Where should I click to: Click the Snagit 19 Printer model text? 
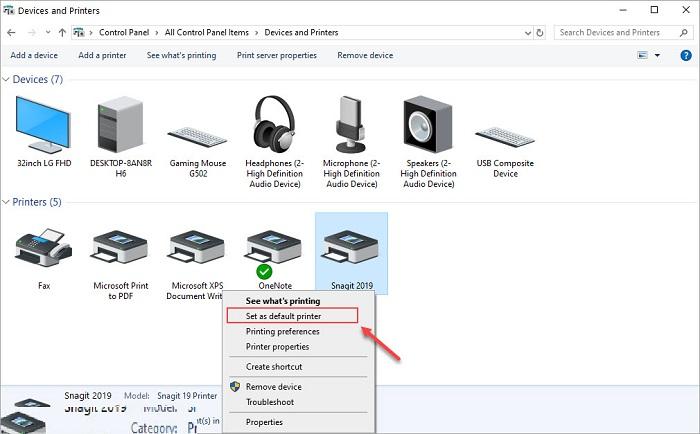[x=187, y=396]
